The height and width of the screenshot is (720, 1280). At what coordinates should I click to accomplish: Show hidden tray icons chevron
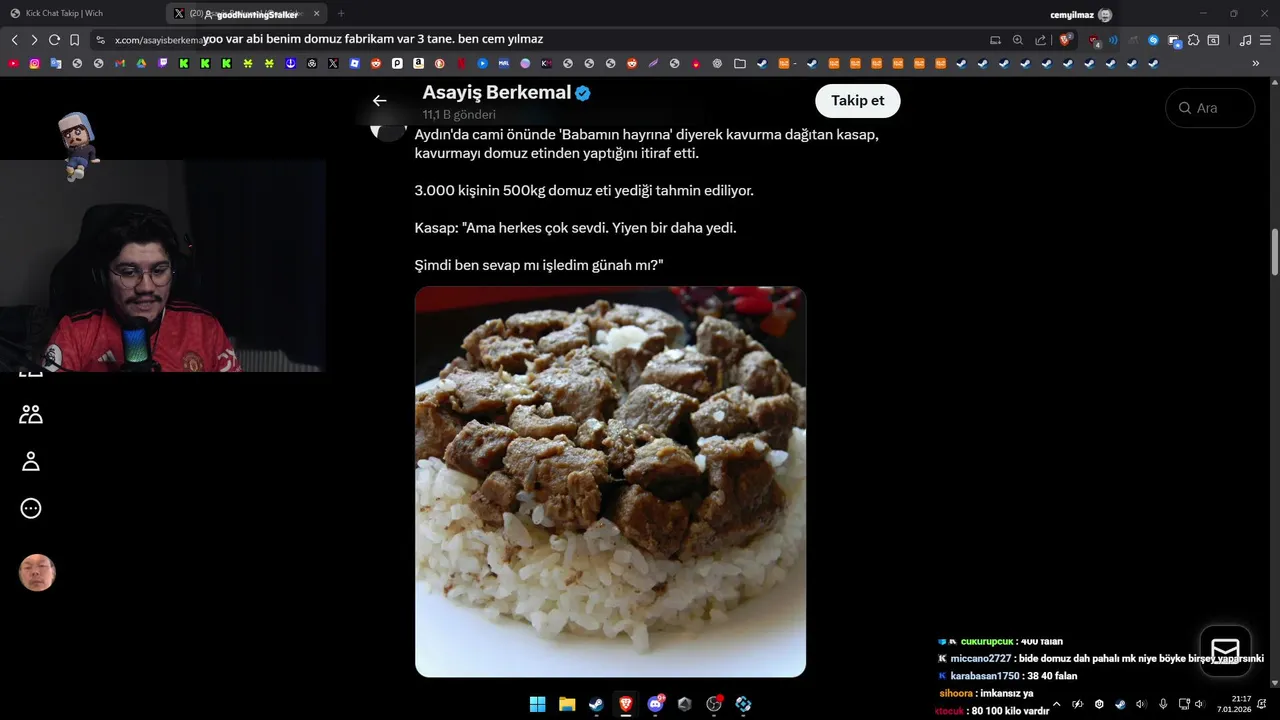1056,704
